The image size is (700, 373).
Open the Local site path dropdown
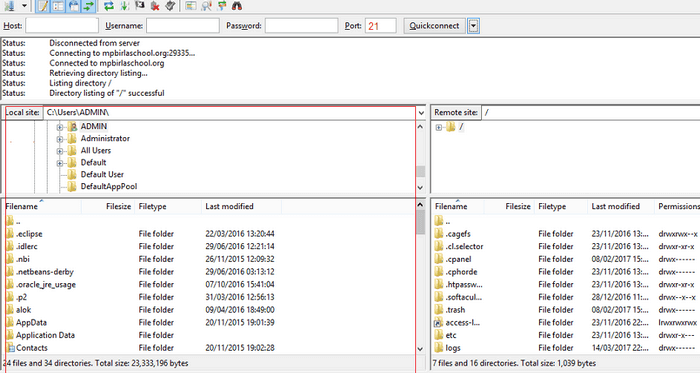pyautogui.click(x=421, y=113)
